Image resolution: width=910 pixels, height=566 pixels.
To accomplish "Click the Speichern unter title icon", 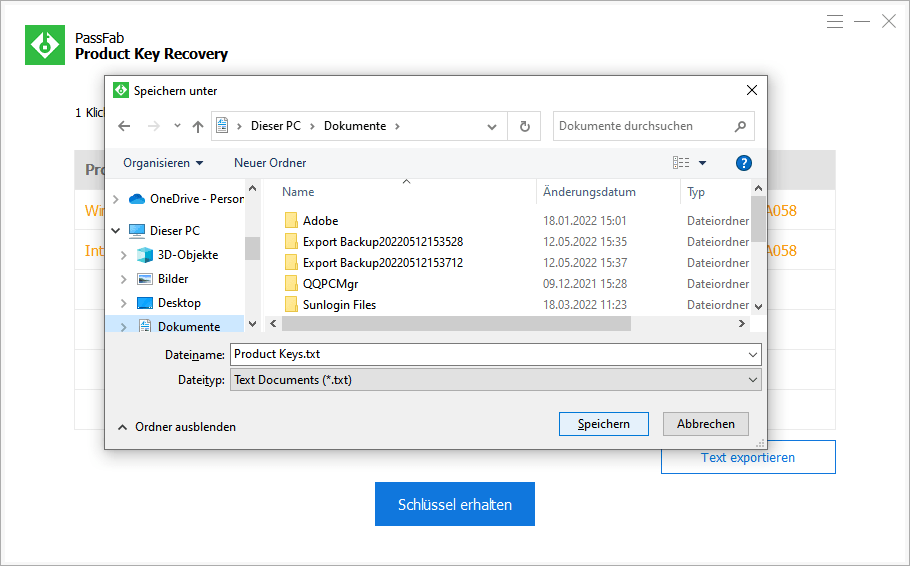I will (x=121, y=90).
